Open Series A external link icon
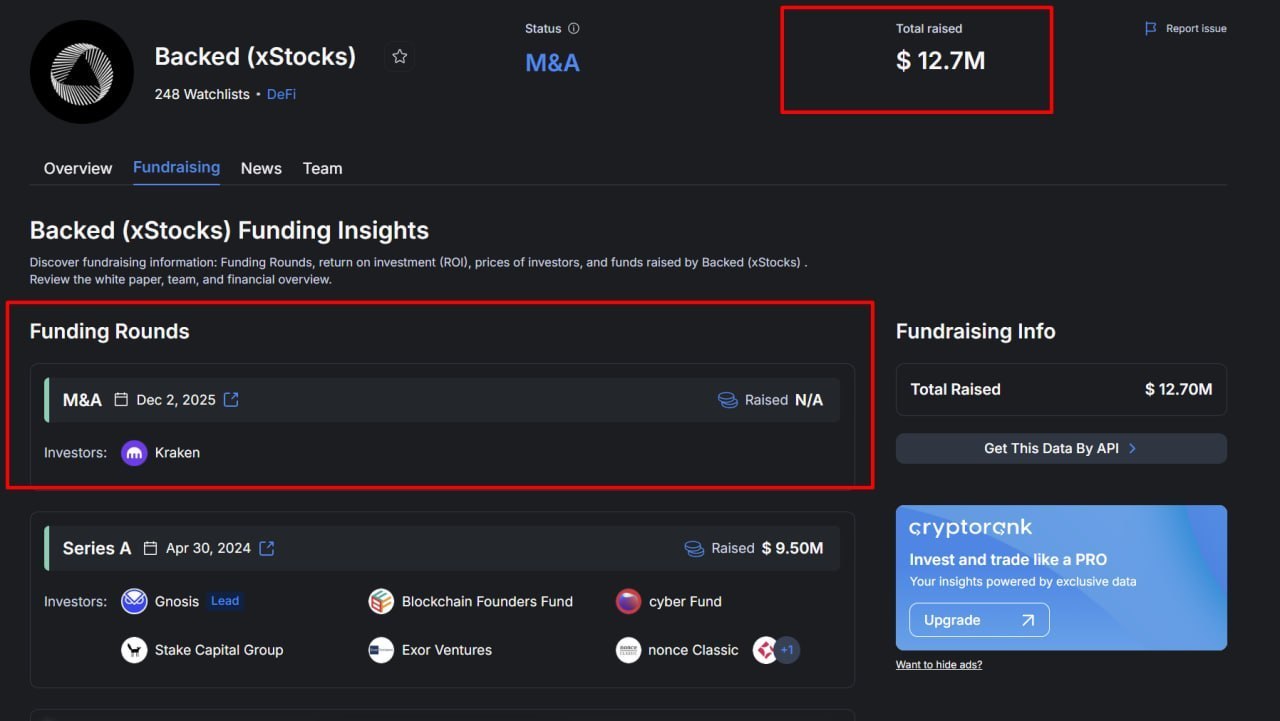The image size is (1280, 721). tap(267, 548)
